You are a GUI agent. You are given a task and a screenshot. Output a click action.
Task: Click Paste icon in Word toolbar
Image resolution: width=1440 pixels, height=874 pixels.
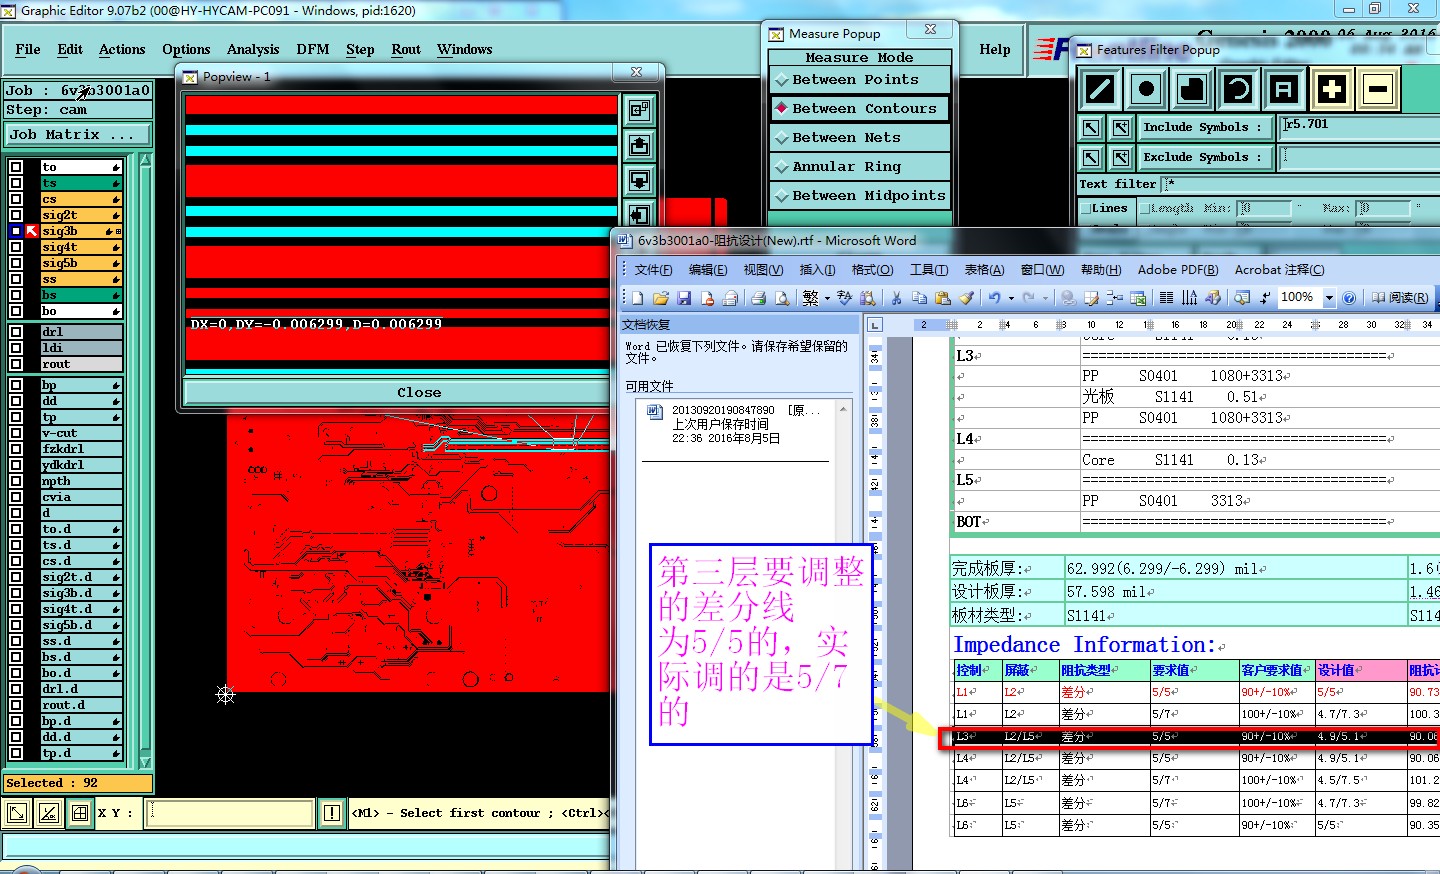tap(942, 298)
